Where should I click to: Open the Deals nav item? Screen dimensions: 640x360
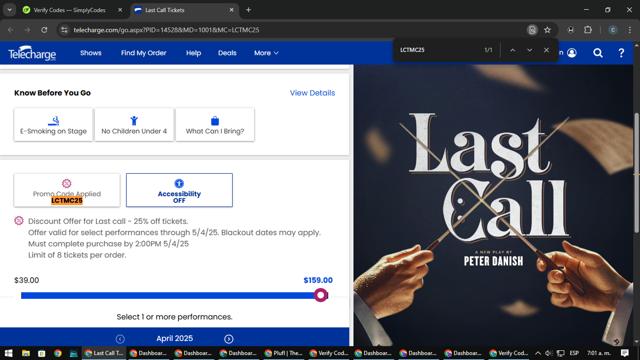click(x=227, y=53)
